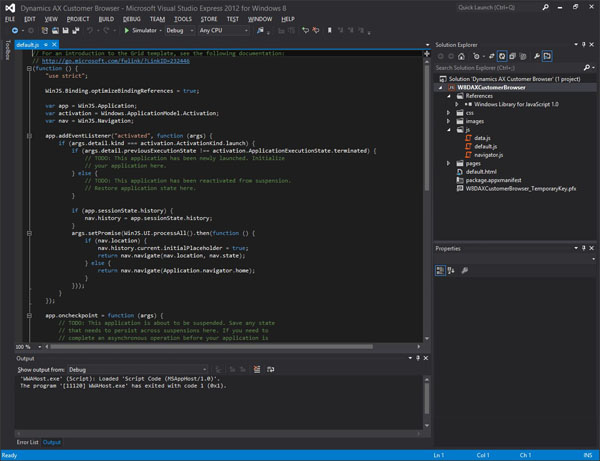Image resolution: width=600 pixels, height=461 pixels.
Task: Click the Output panel vertical scrollbar thumb
Action: (426, 398)
